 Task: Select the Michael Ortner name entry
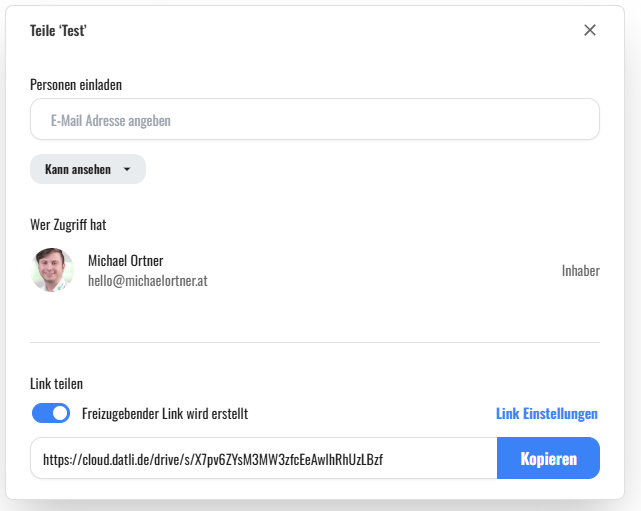125,261
